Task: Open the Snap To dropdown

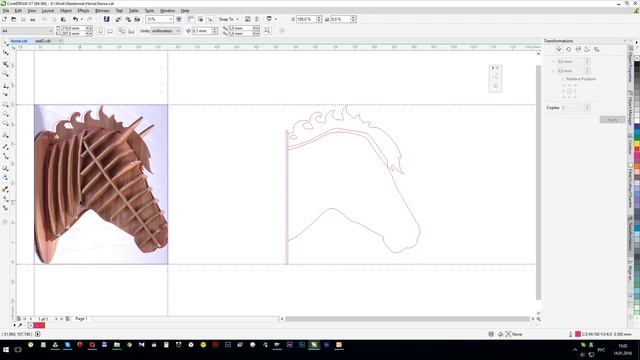Action: click(x=228, y=19)
